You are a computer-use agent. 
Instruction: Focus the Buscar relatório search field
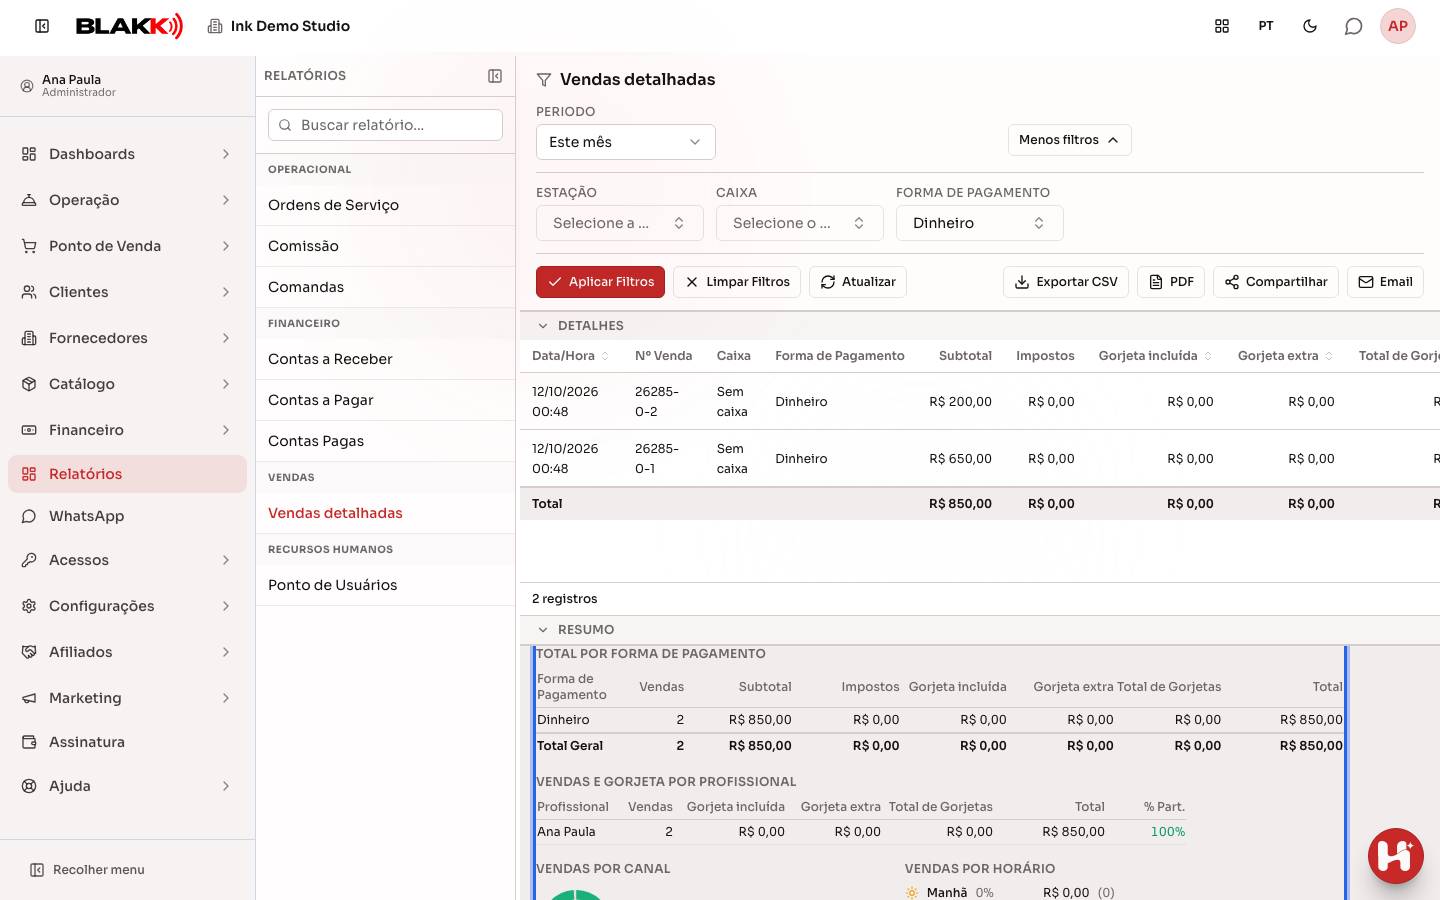[385, 125]
